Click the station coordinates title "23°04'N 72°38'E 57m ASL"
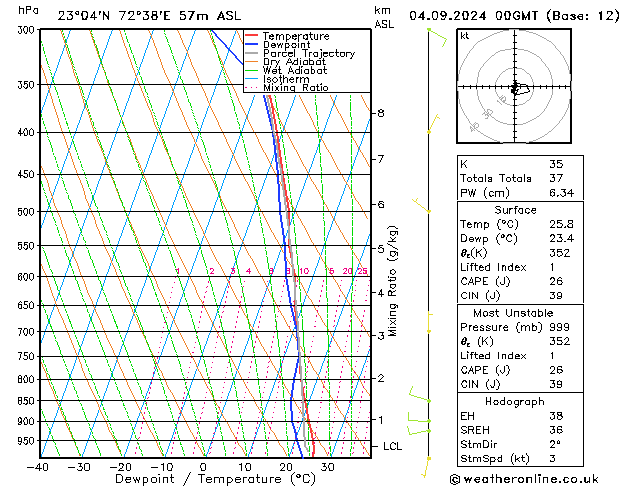Viewport: 629px width, 486px height. pos(149,16)
